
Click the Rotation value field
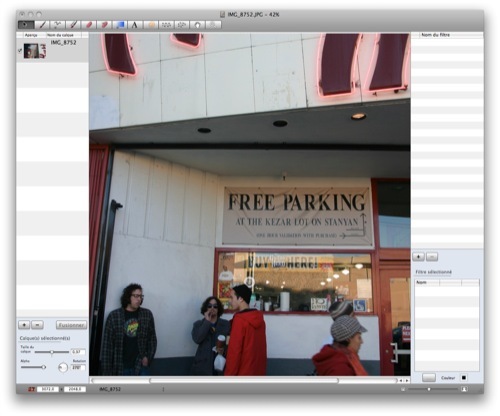[x=78, y=368]
